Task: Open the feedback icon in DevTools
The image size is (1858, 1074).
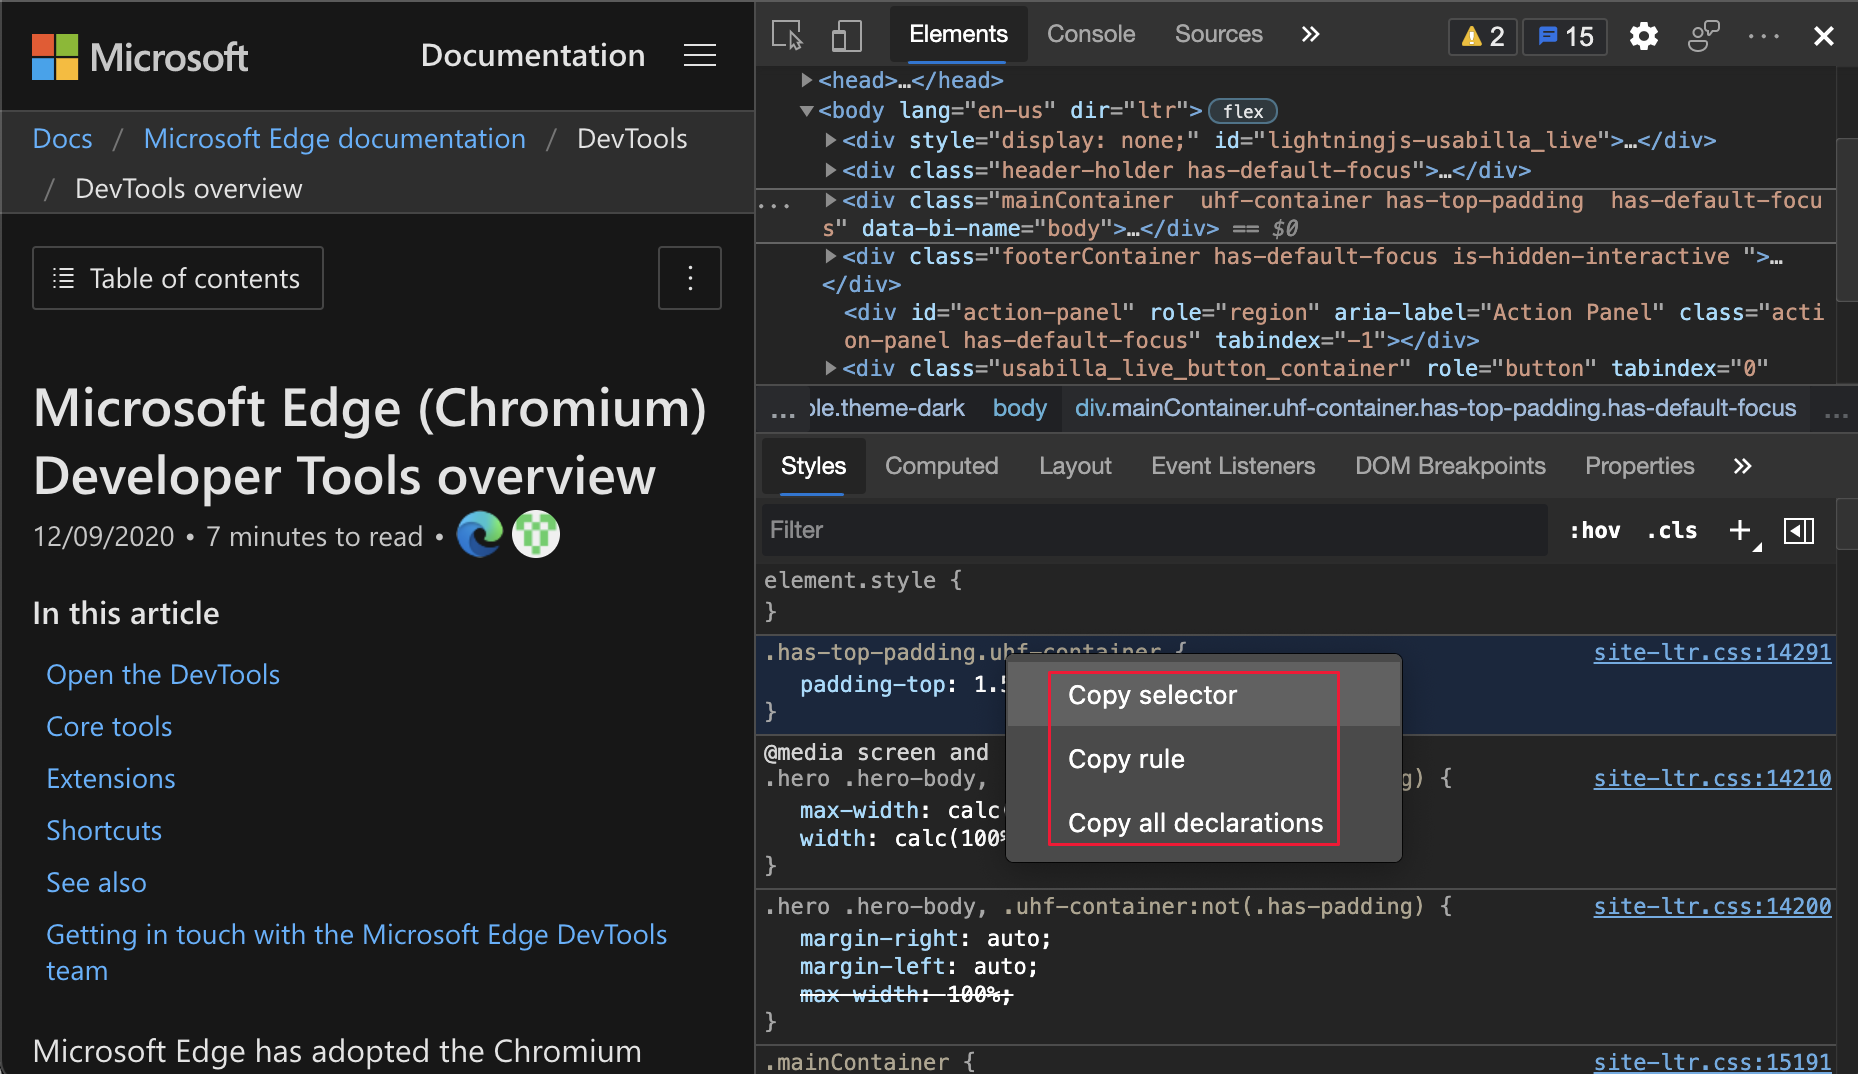Action: click(x=1703, y=35)
